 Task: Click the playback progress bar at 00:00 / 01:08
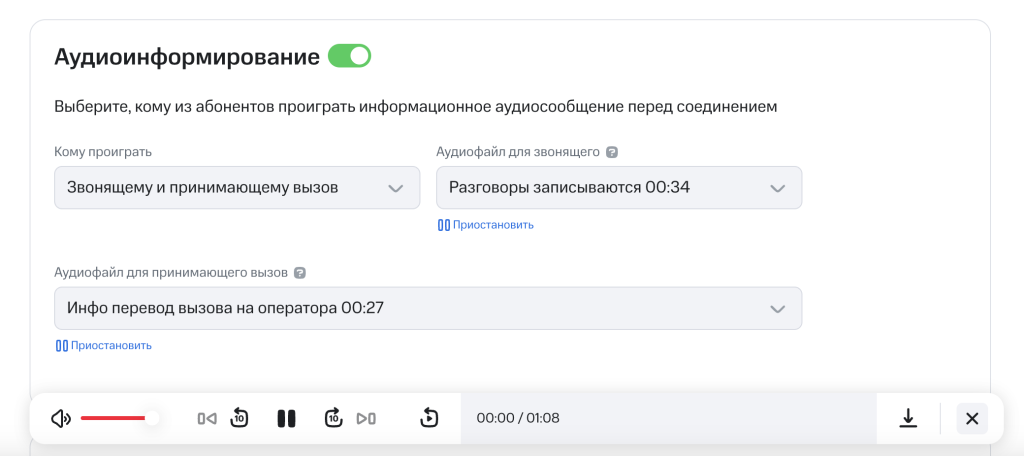669,418
